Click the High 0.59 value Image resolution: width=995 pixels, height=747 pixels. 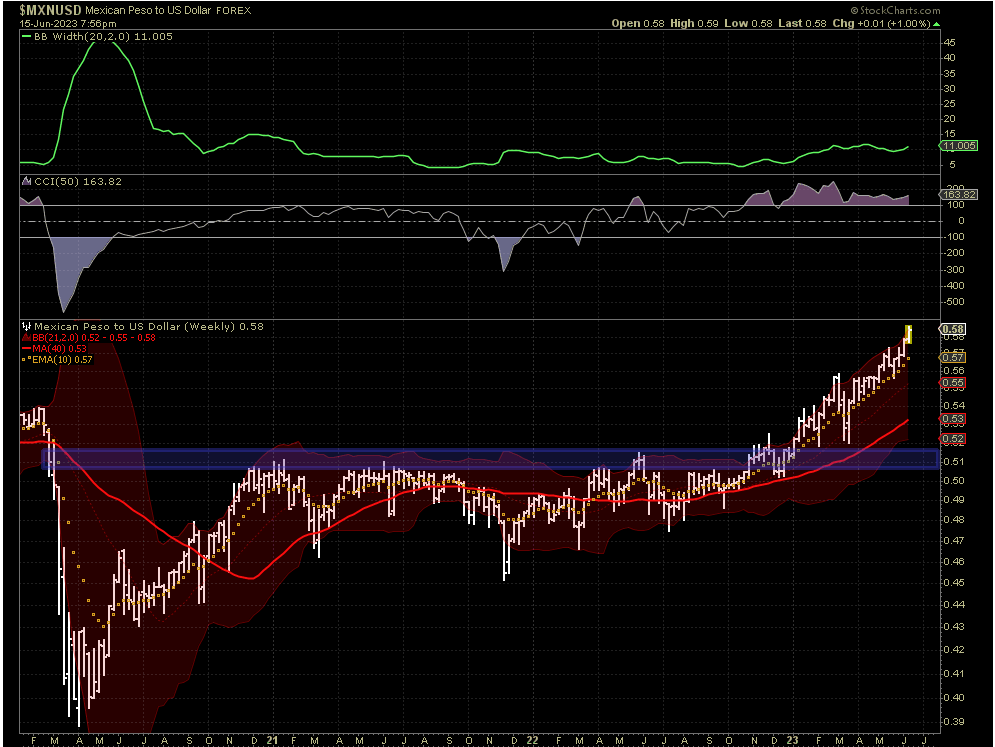[x=694, y=23]
